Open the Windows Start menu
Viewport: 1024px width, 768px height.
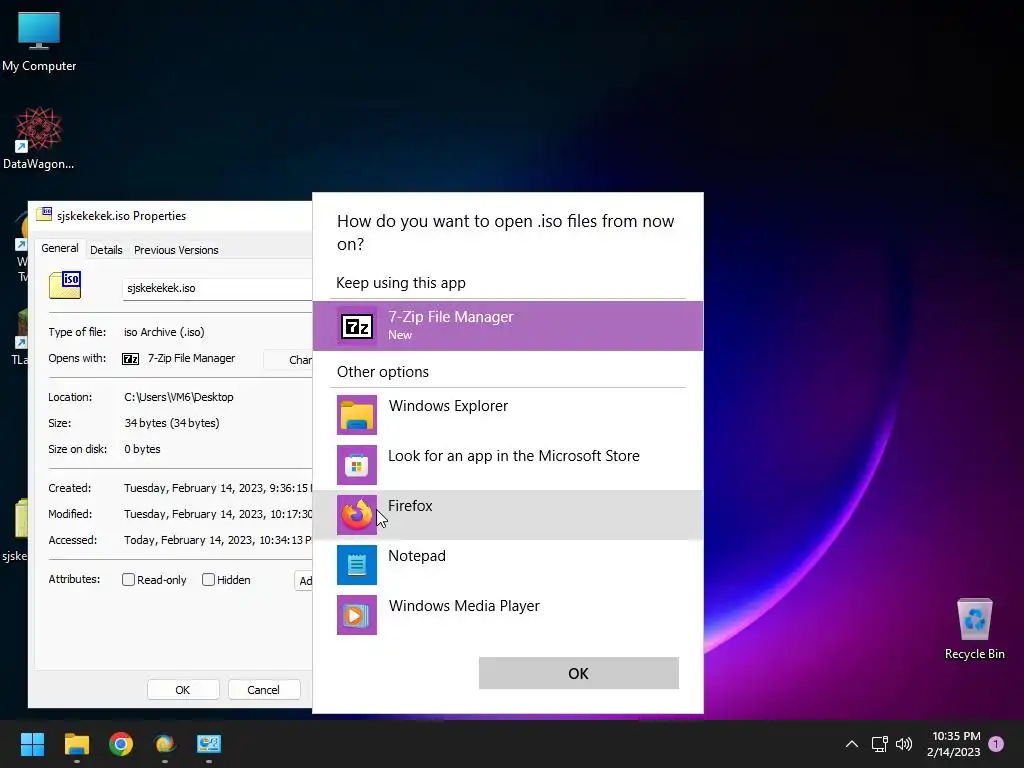[32, 744]
